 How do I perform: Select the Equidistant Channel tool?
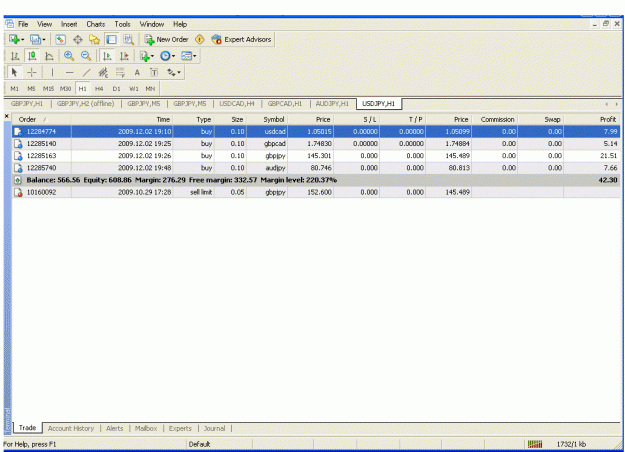click(103, 72)
